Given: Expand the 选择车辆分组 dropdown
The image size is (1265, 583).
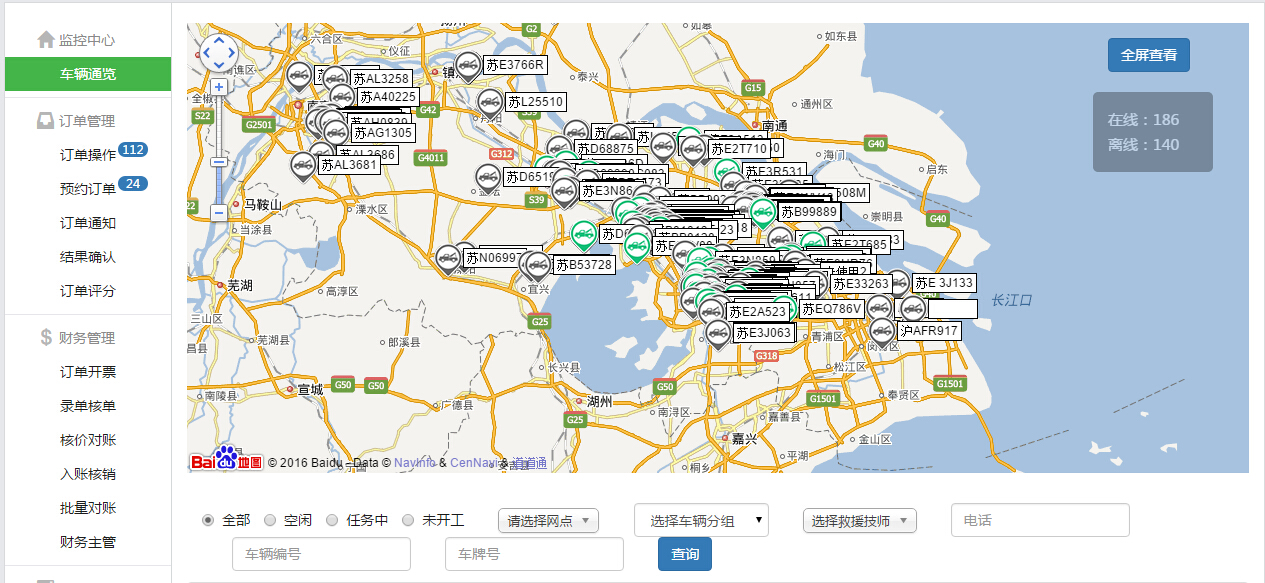Looking at the screenshot, I should coord(701,520).
